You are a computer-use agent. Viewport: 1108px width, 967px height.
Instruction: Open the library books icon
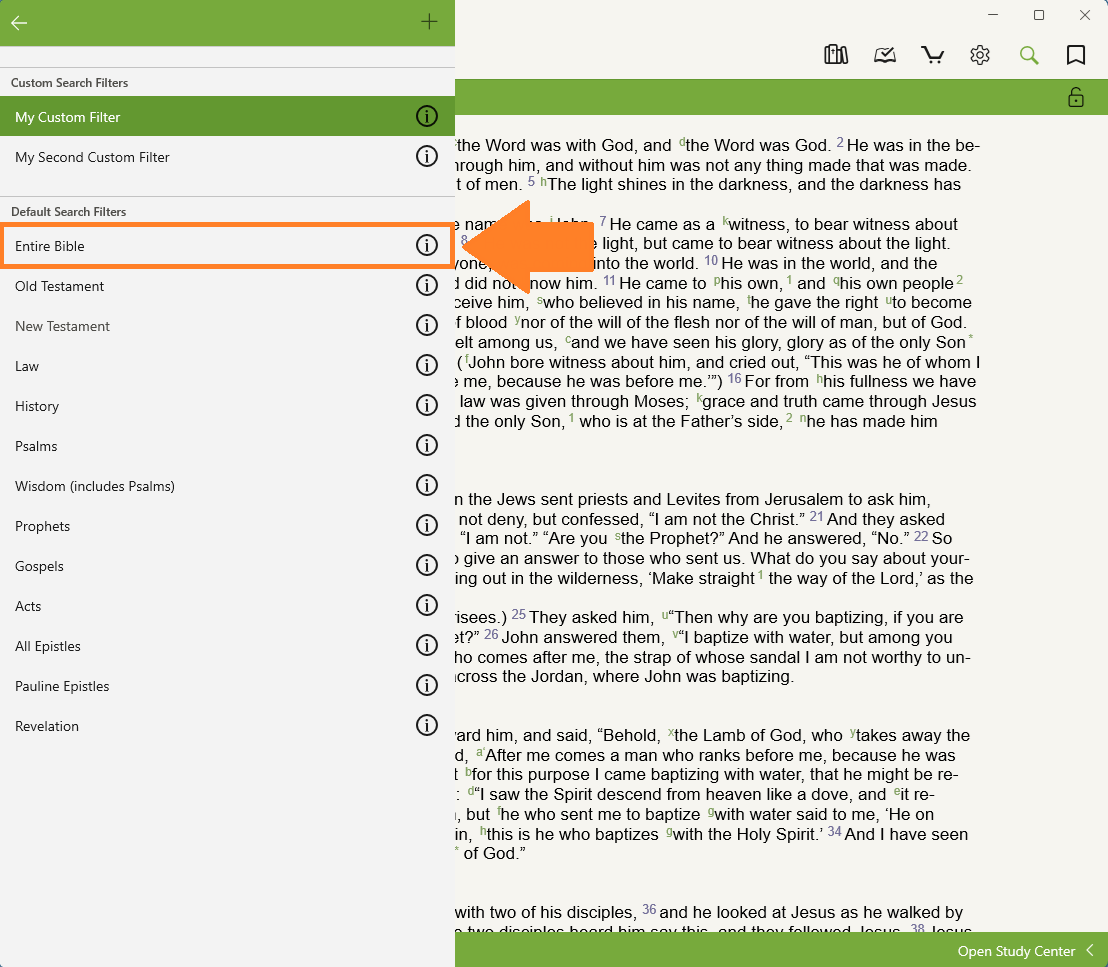pos(835,55)
